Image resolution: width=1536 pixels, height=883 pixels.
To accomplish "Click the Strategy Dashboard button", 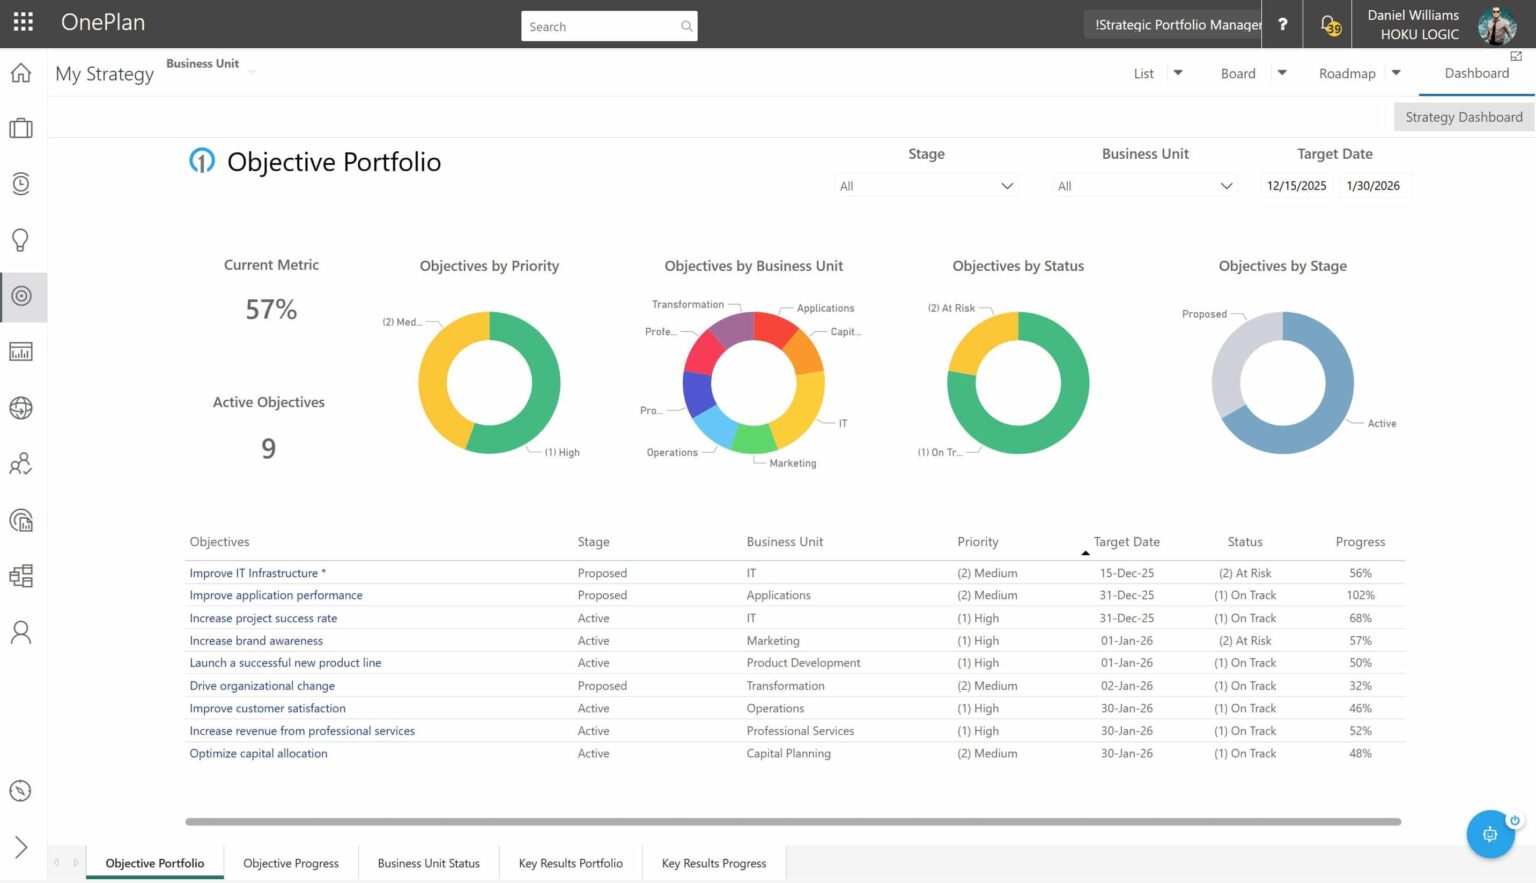I will tap(1463, 117).
